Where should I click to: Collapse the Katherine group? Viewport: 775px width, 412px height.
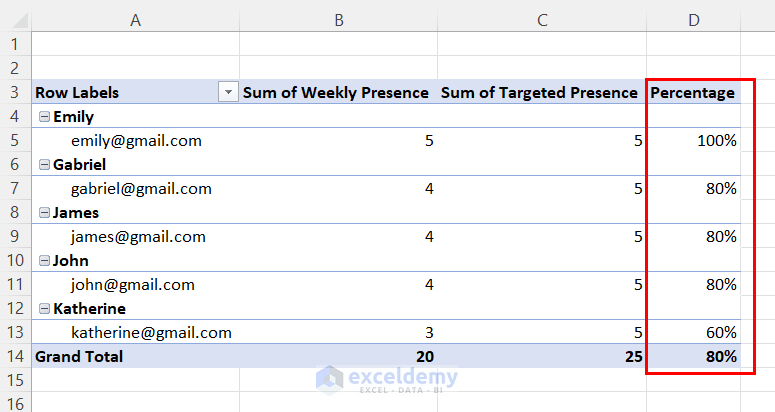[44, 308]
